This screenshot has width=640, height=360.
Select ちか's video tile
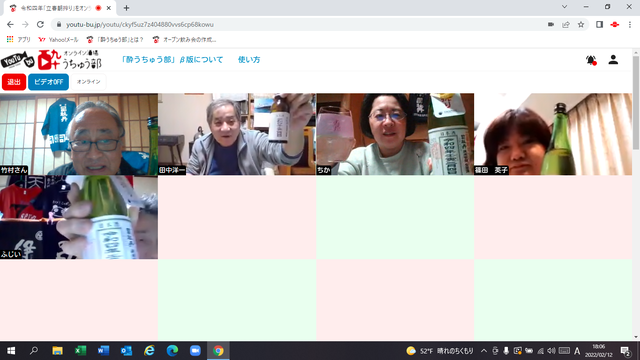click(x=395, y=134)
